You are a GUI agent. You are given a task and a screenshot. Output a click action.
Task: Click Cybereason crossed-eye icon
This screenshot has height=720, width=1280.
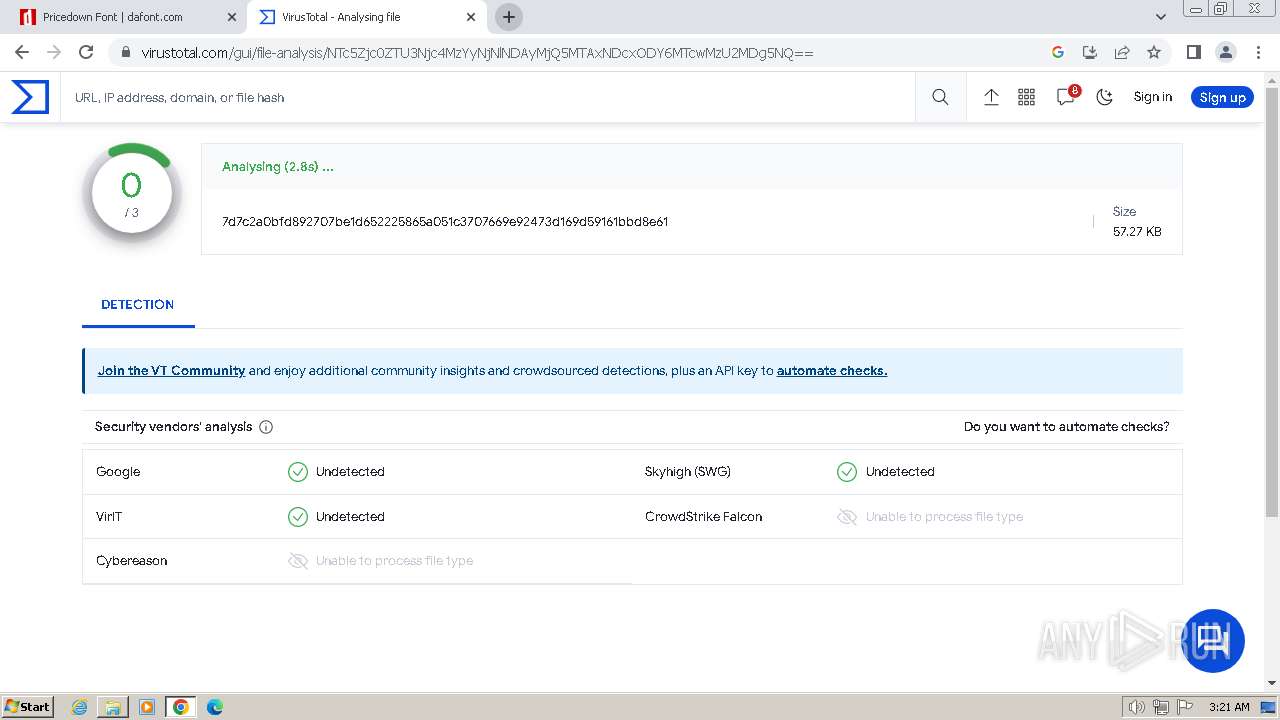tap(298, 561)
